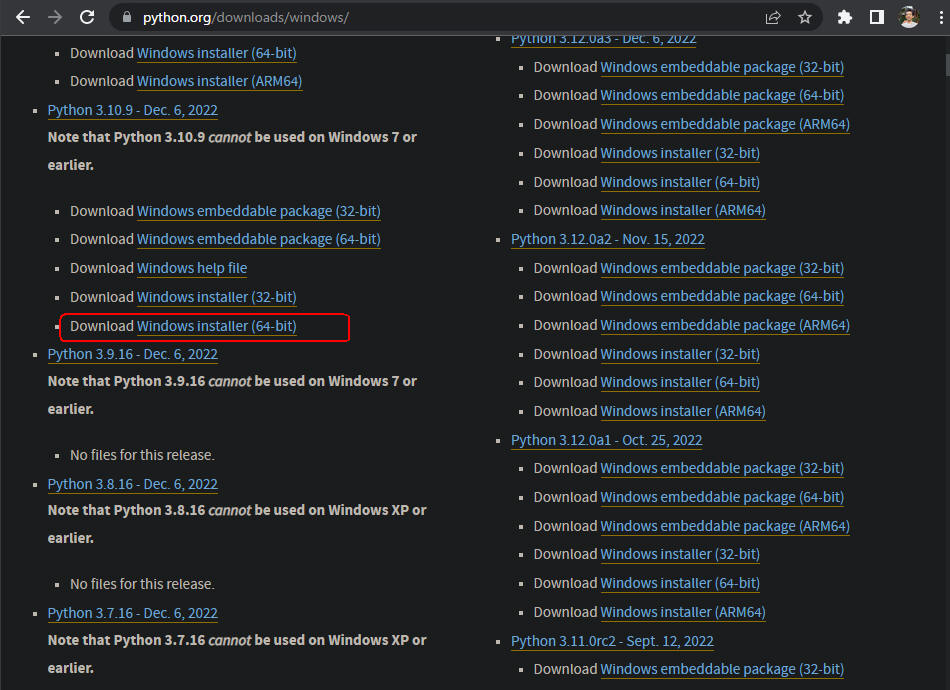Download Python 3.12.0a2 Windows installer (ARM64)
The height and width of the screenshot is (690, 950).
pyautogui.click(x=683, y=411)
